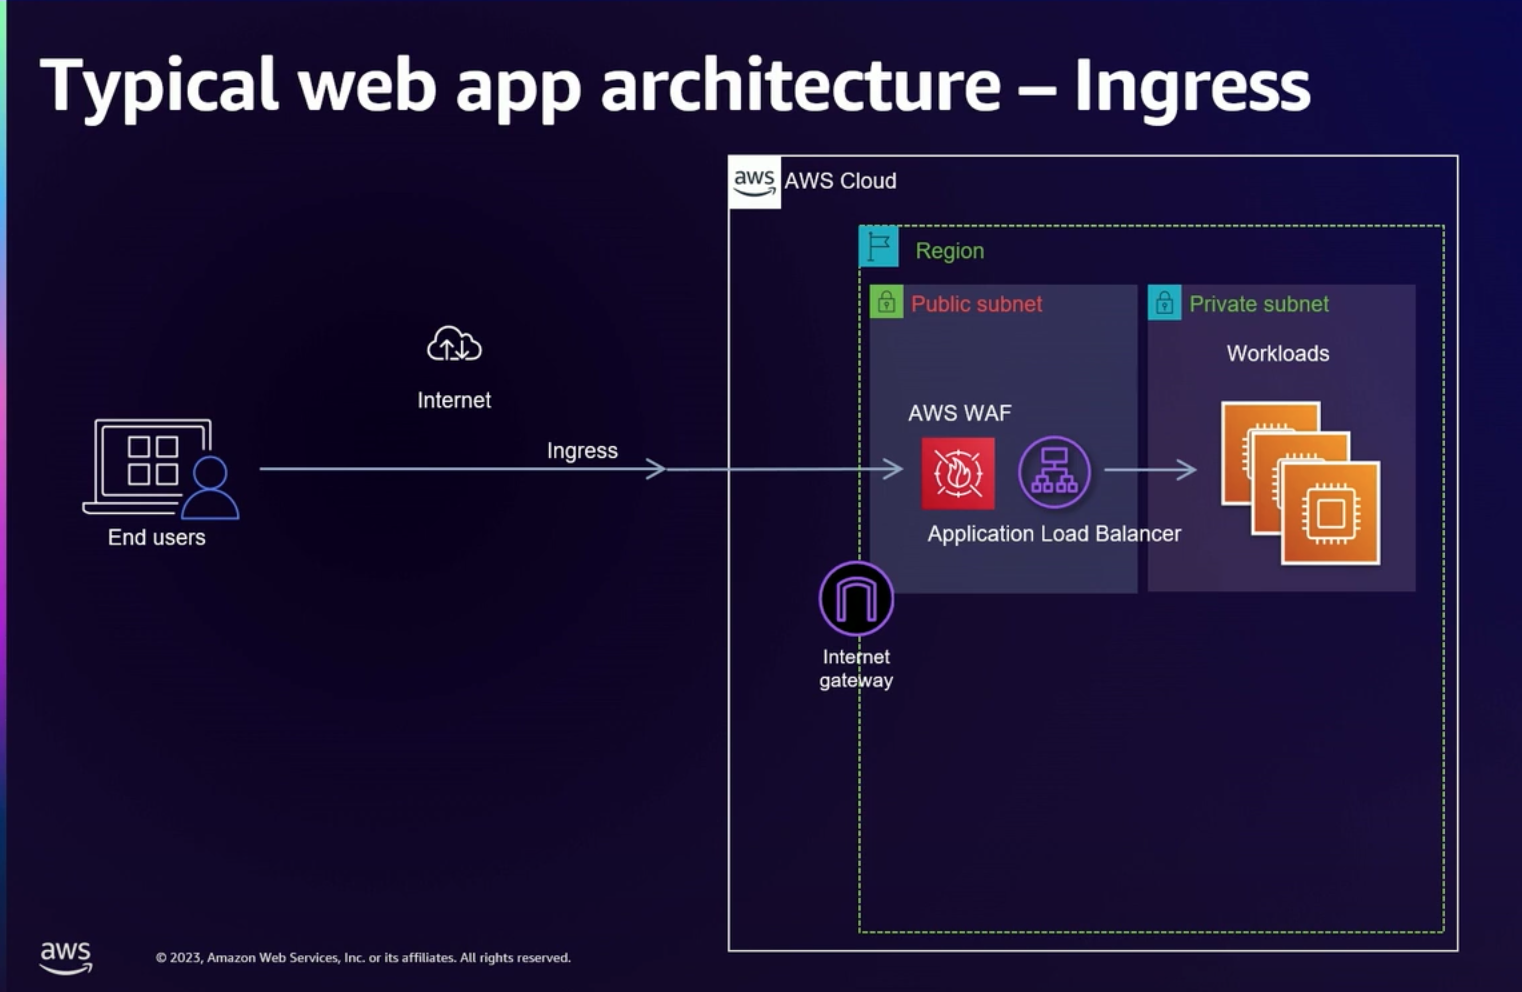The image size is (1522, 992).
Task: Select the copyright notice text
Action: click(362, 957)
